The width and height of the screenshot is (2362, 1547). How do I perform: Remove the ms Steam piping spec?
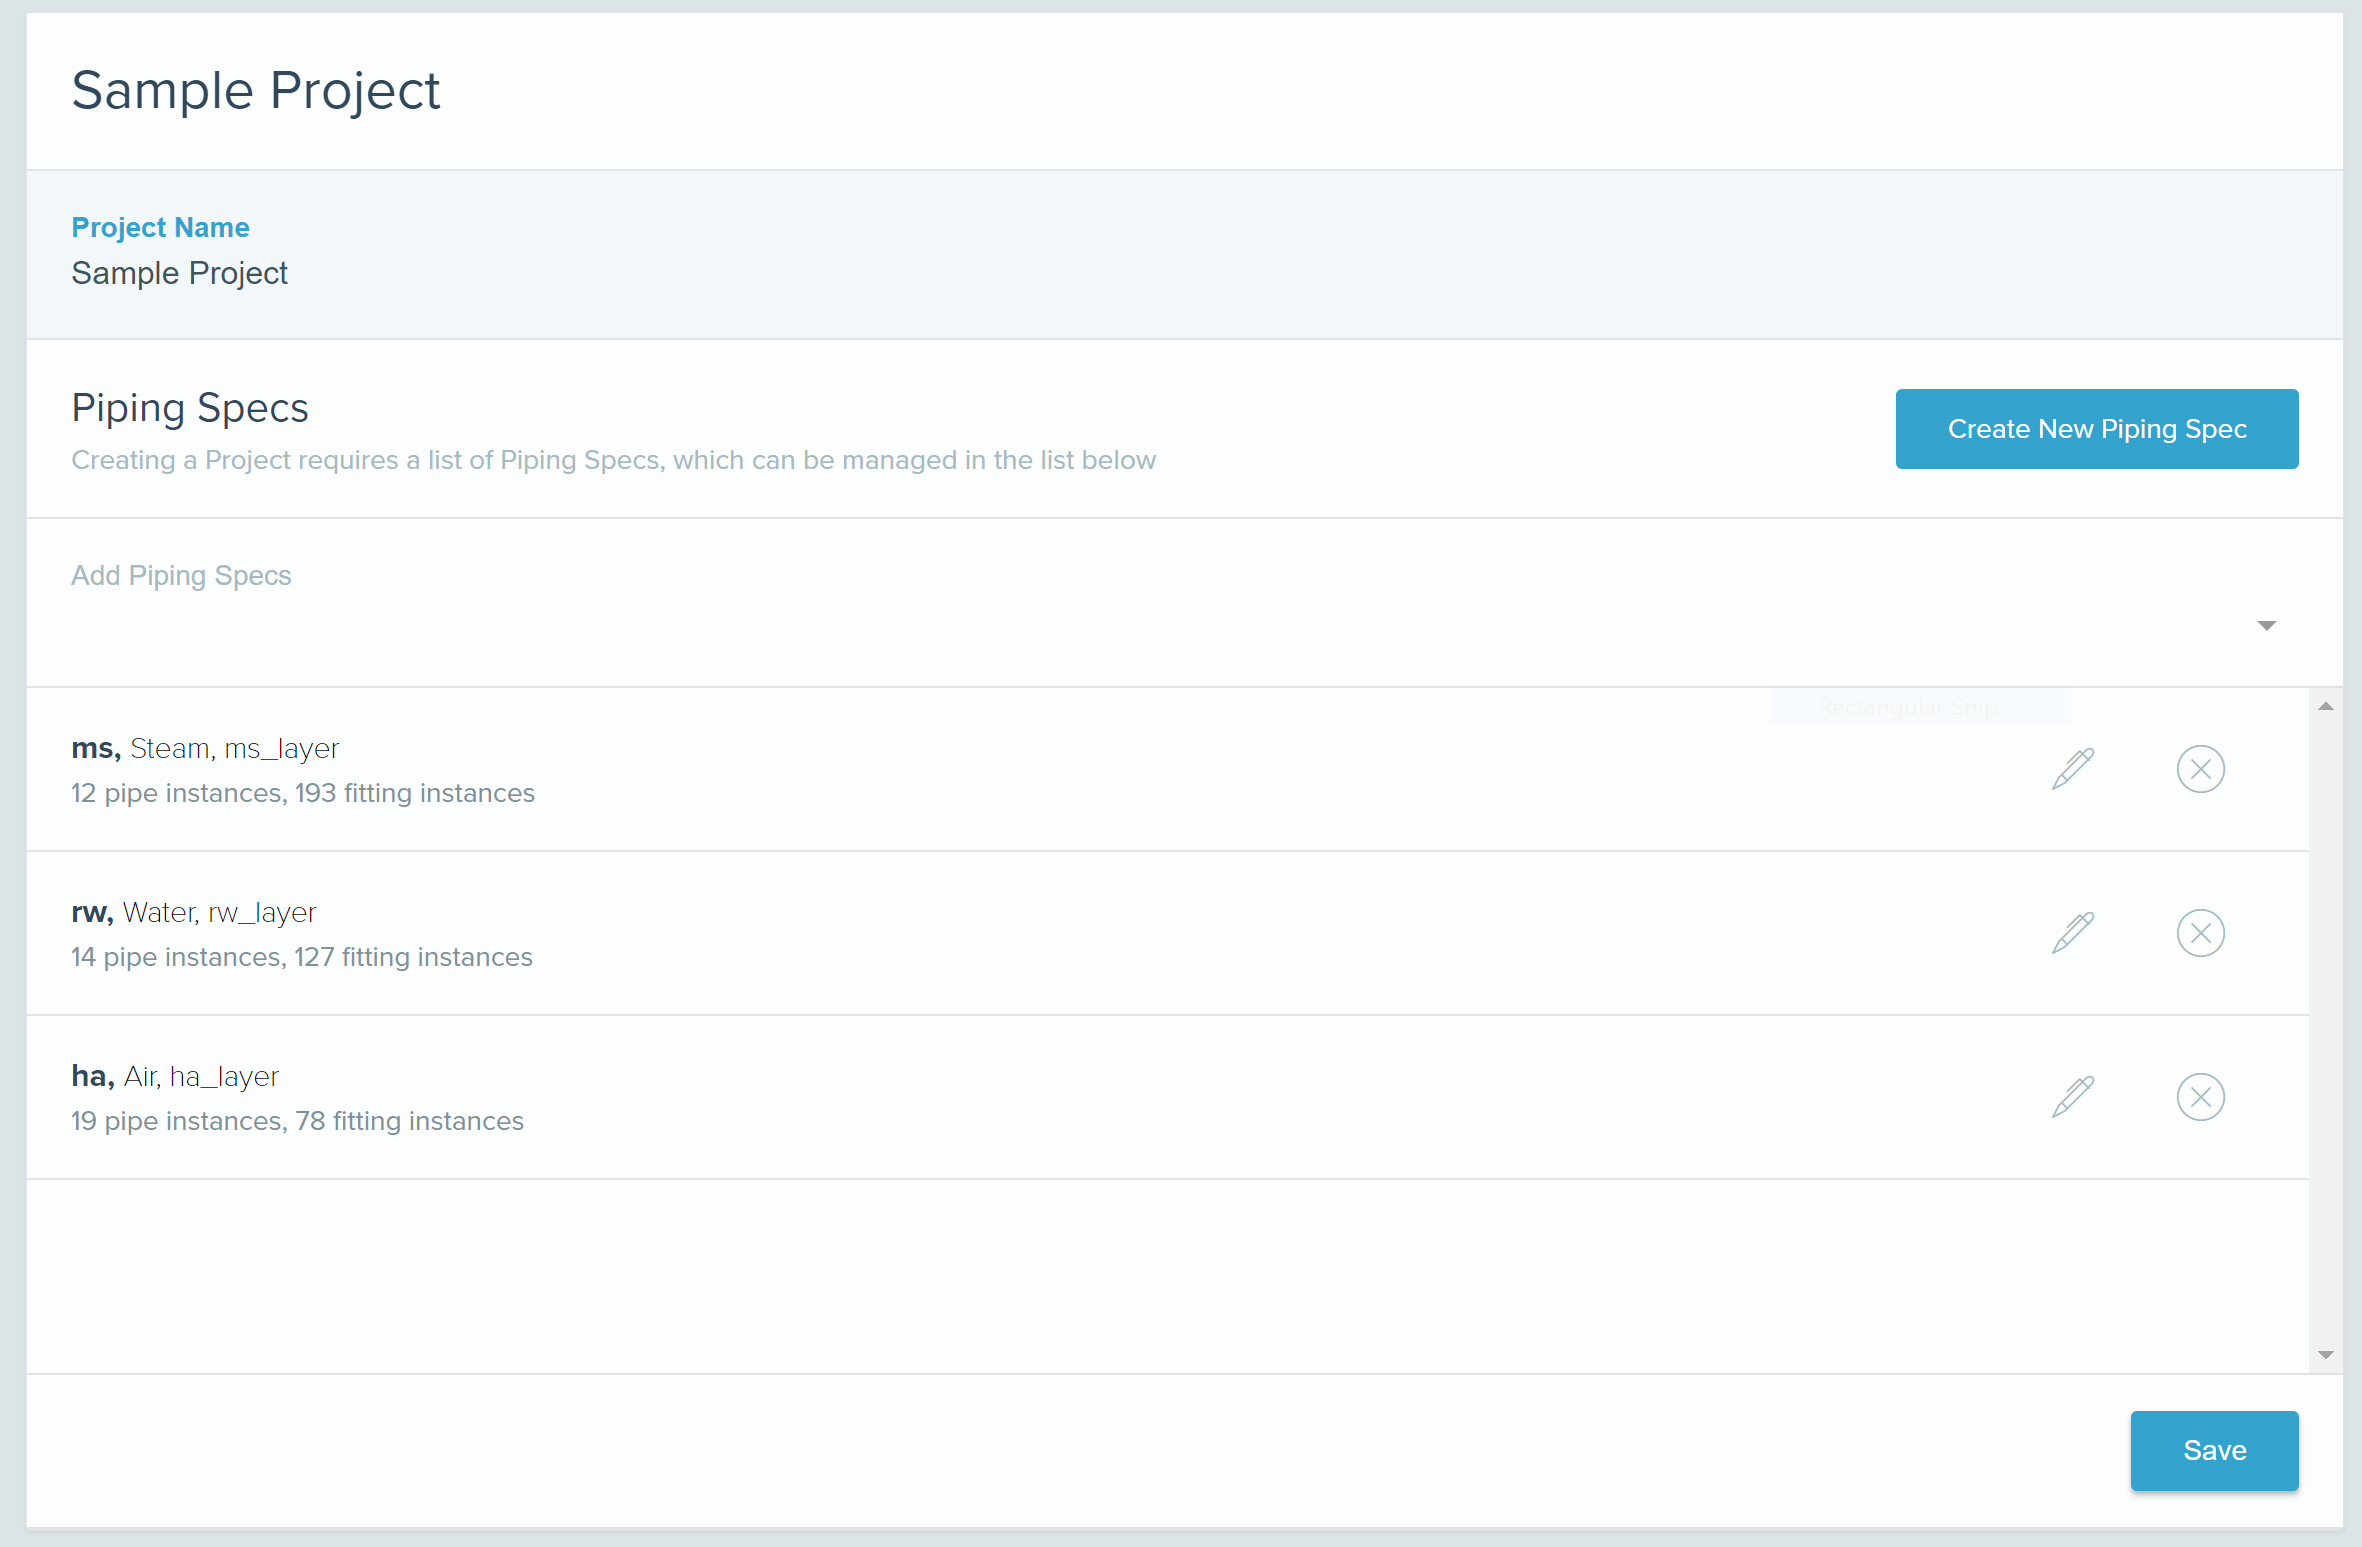coord(2200,769)
